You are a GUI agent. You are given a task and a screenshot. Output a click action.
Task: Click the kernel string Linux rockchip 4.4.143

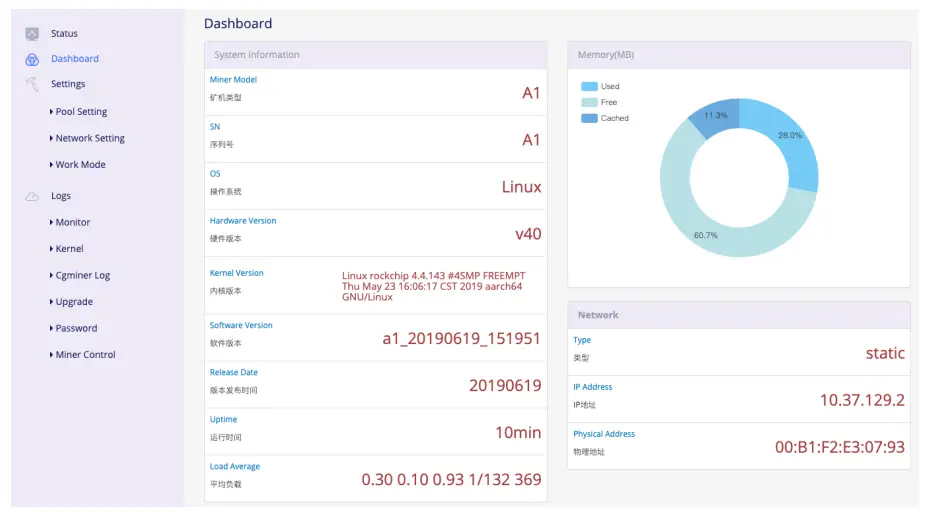coord(434,286)
